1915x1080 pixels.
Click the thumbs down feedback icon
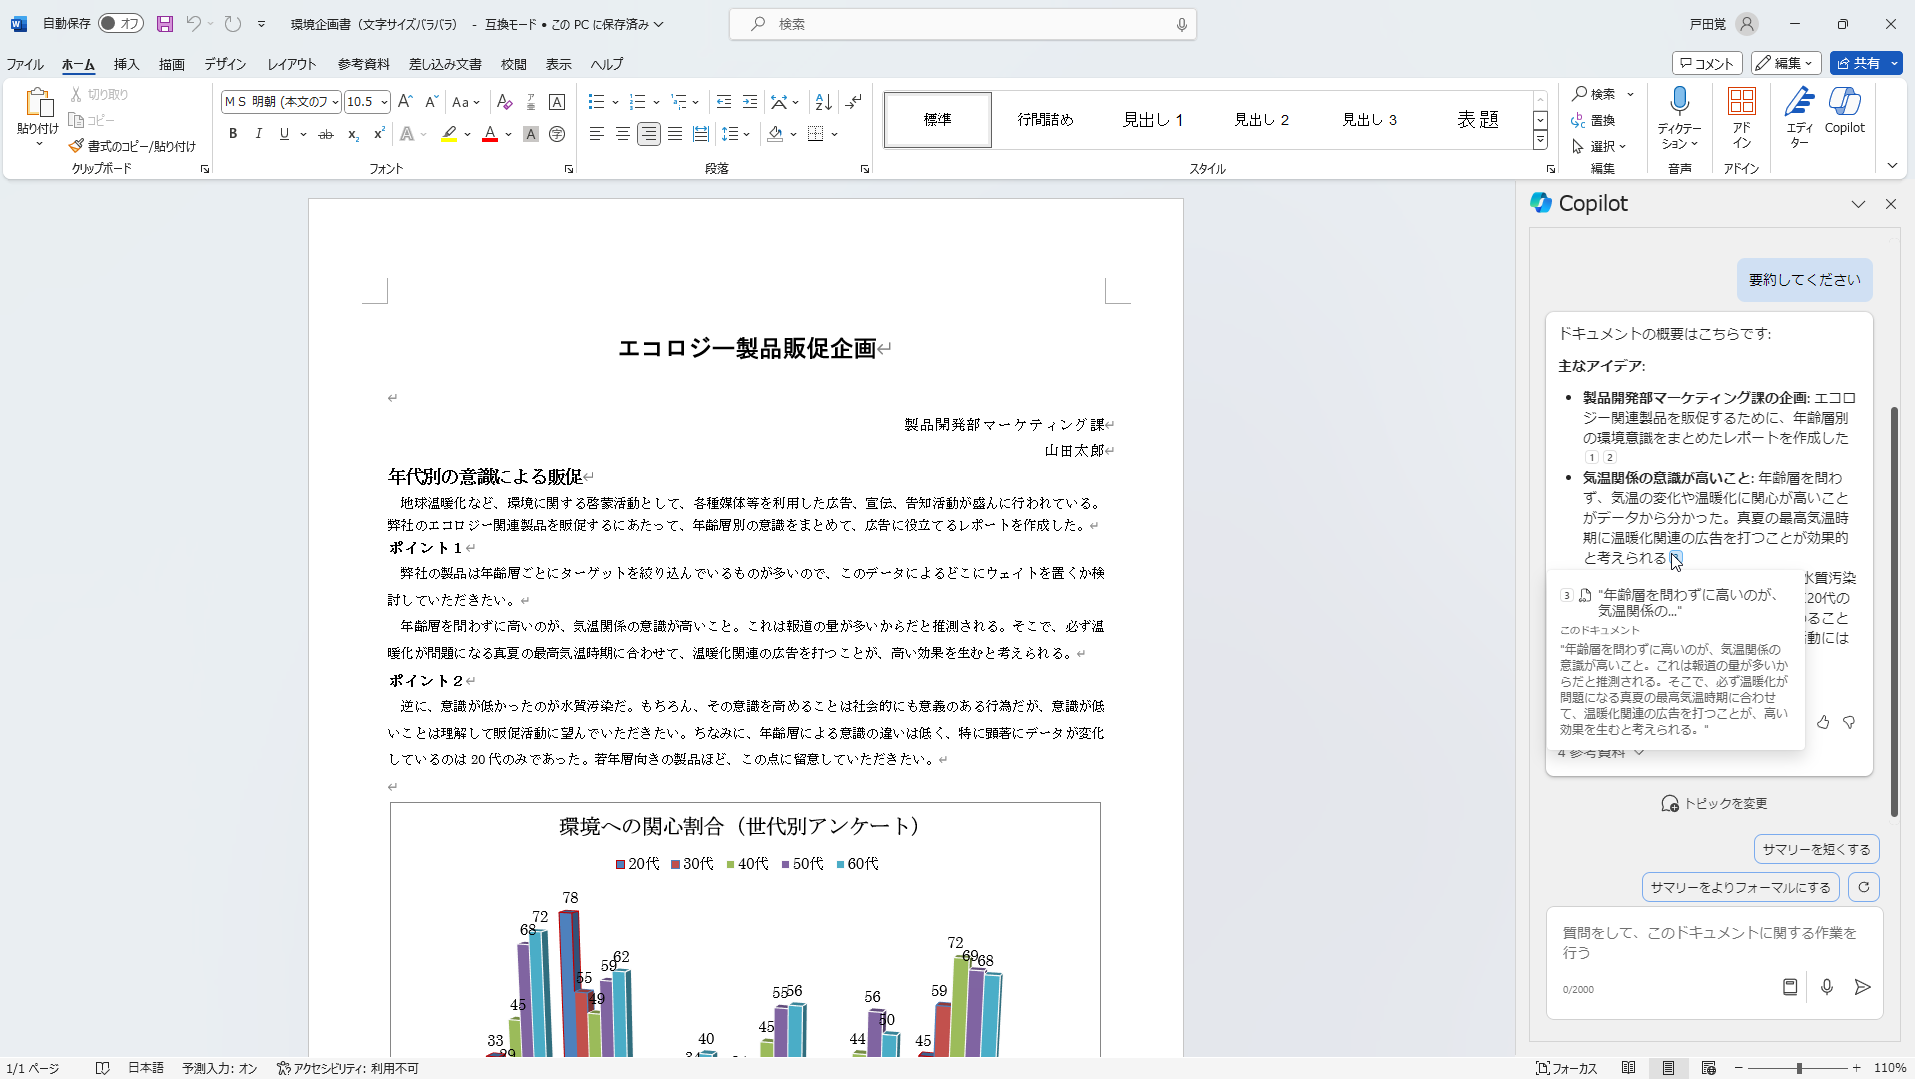click(1849, 722)
